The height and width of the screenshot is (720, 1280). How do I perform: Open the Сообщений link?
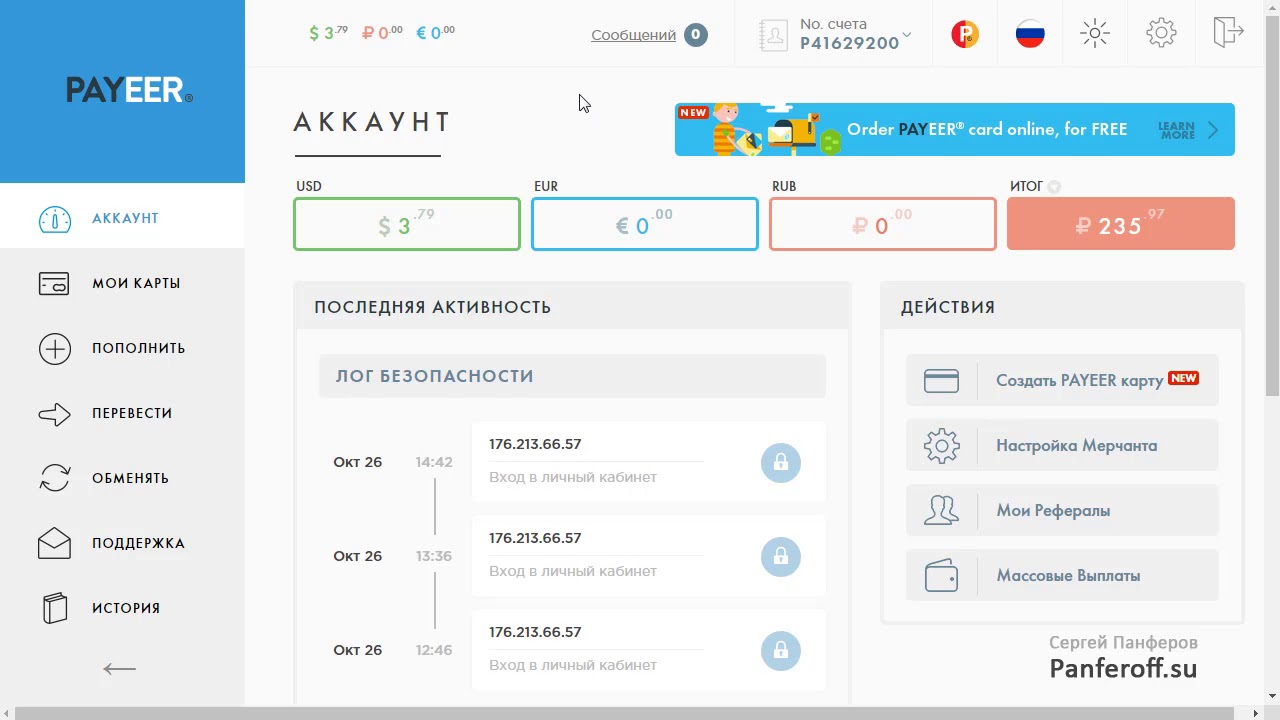point(633,35)
